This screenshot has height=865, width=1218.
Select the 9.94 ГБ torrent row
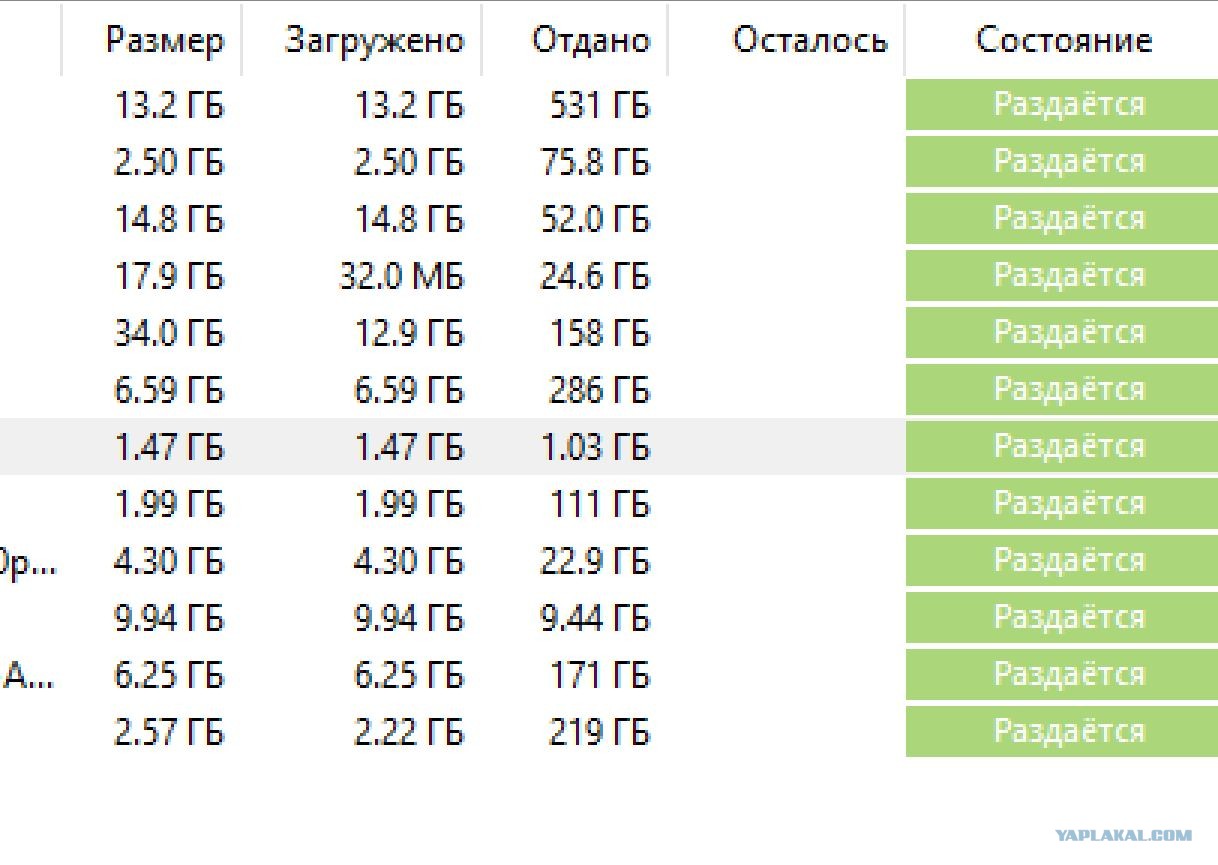click(609, 618)
